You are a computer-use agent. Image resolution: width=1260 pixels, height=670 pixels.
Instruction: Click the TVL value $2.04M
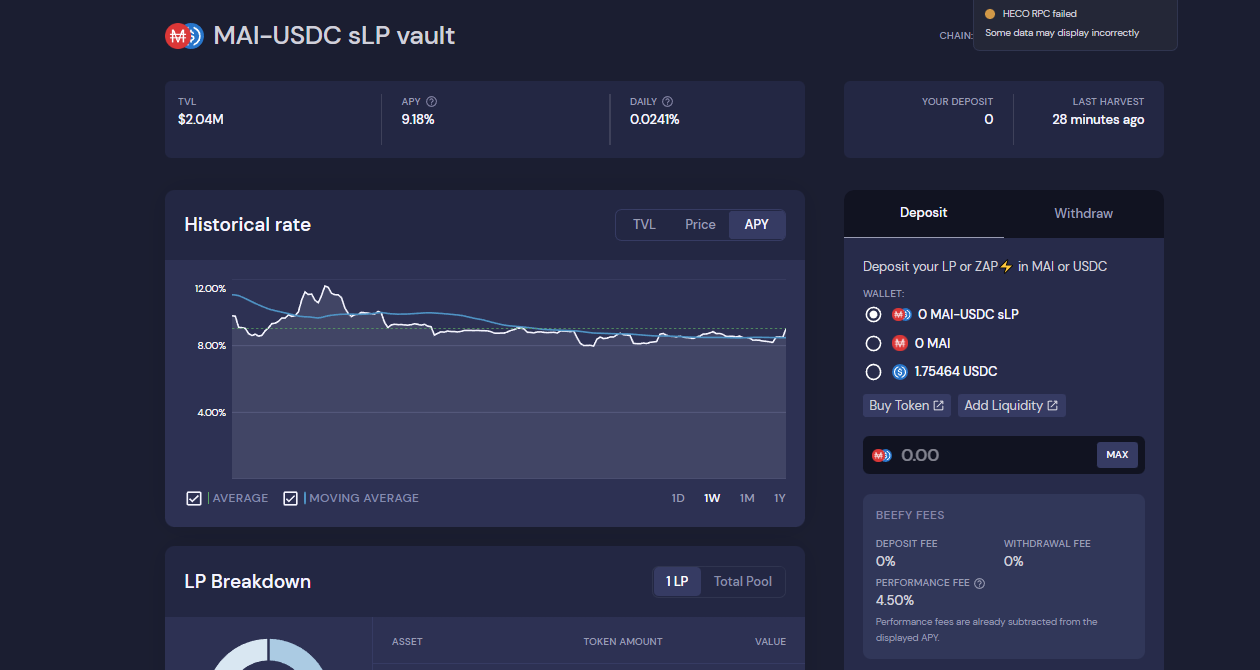coord(201,119)
